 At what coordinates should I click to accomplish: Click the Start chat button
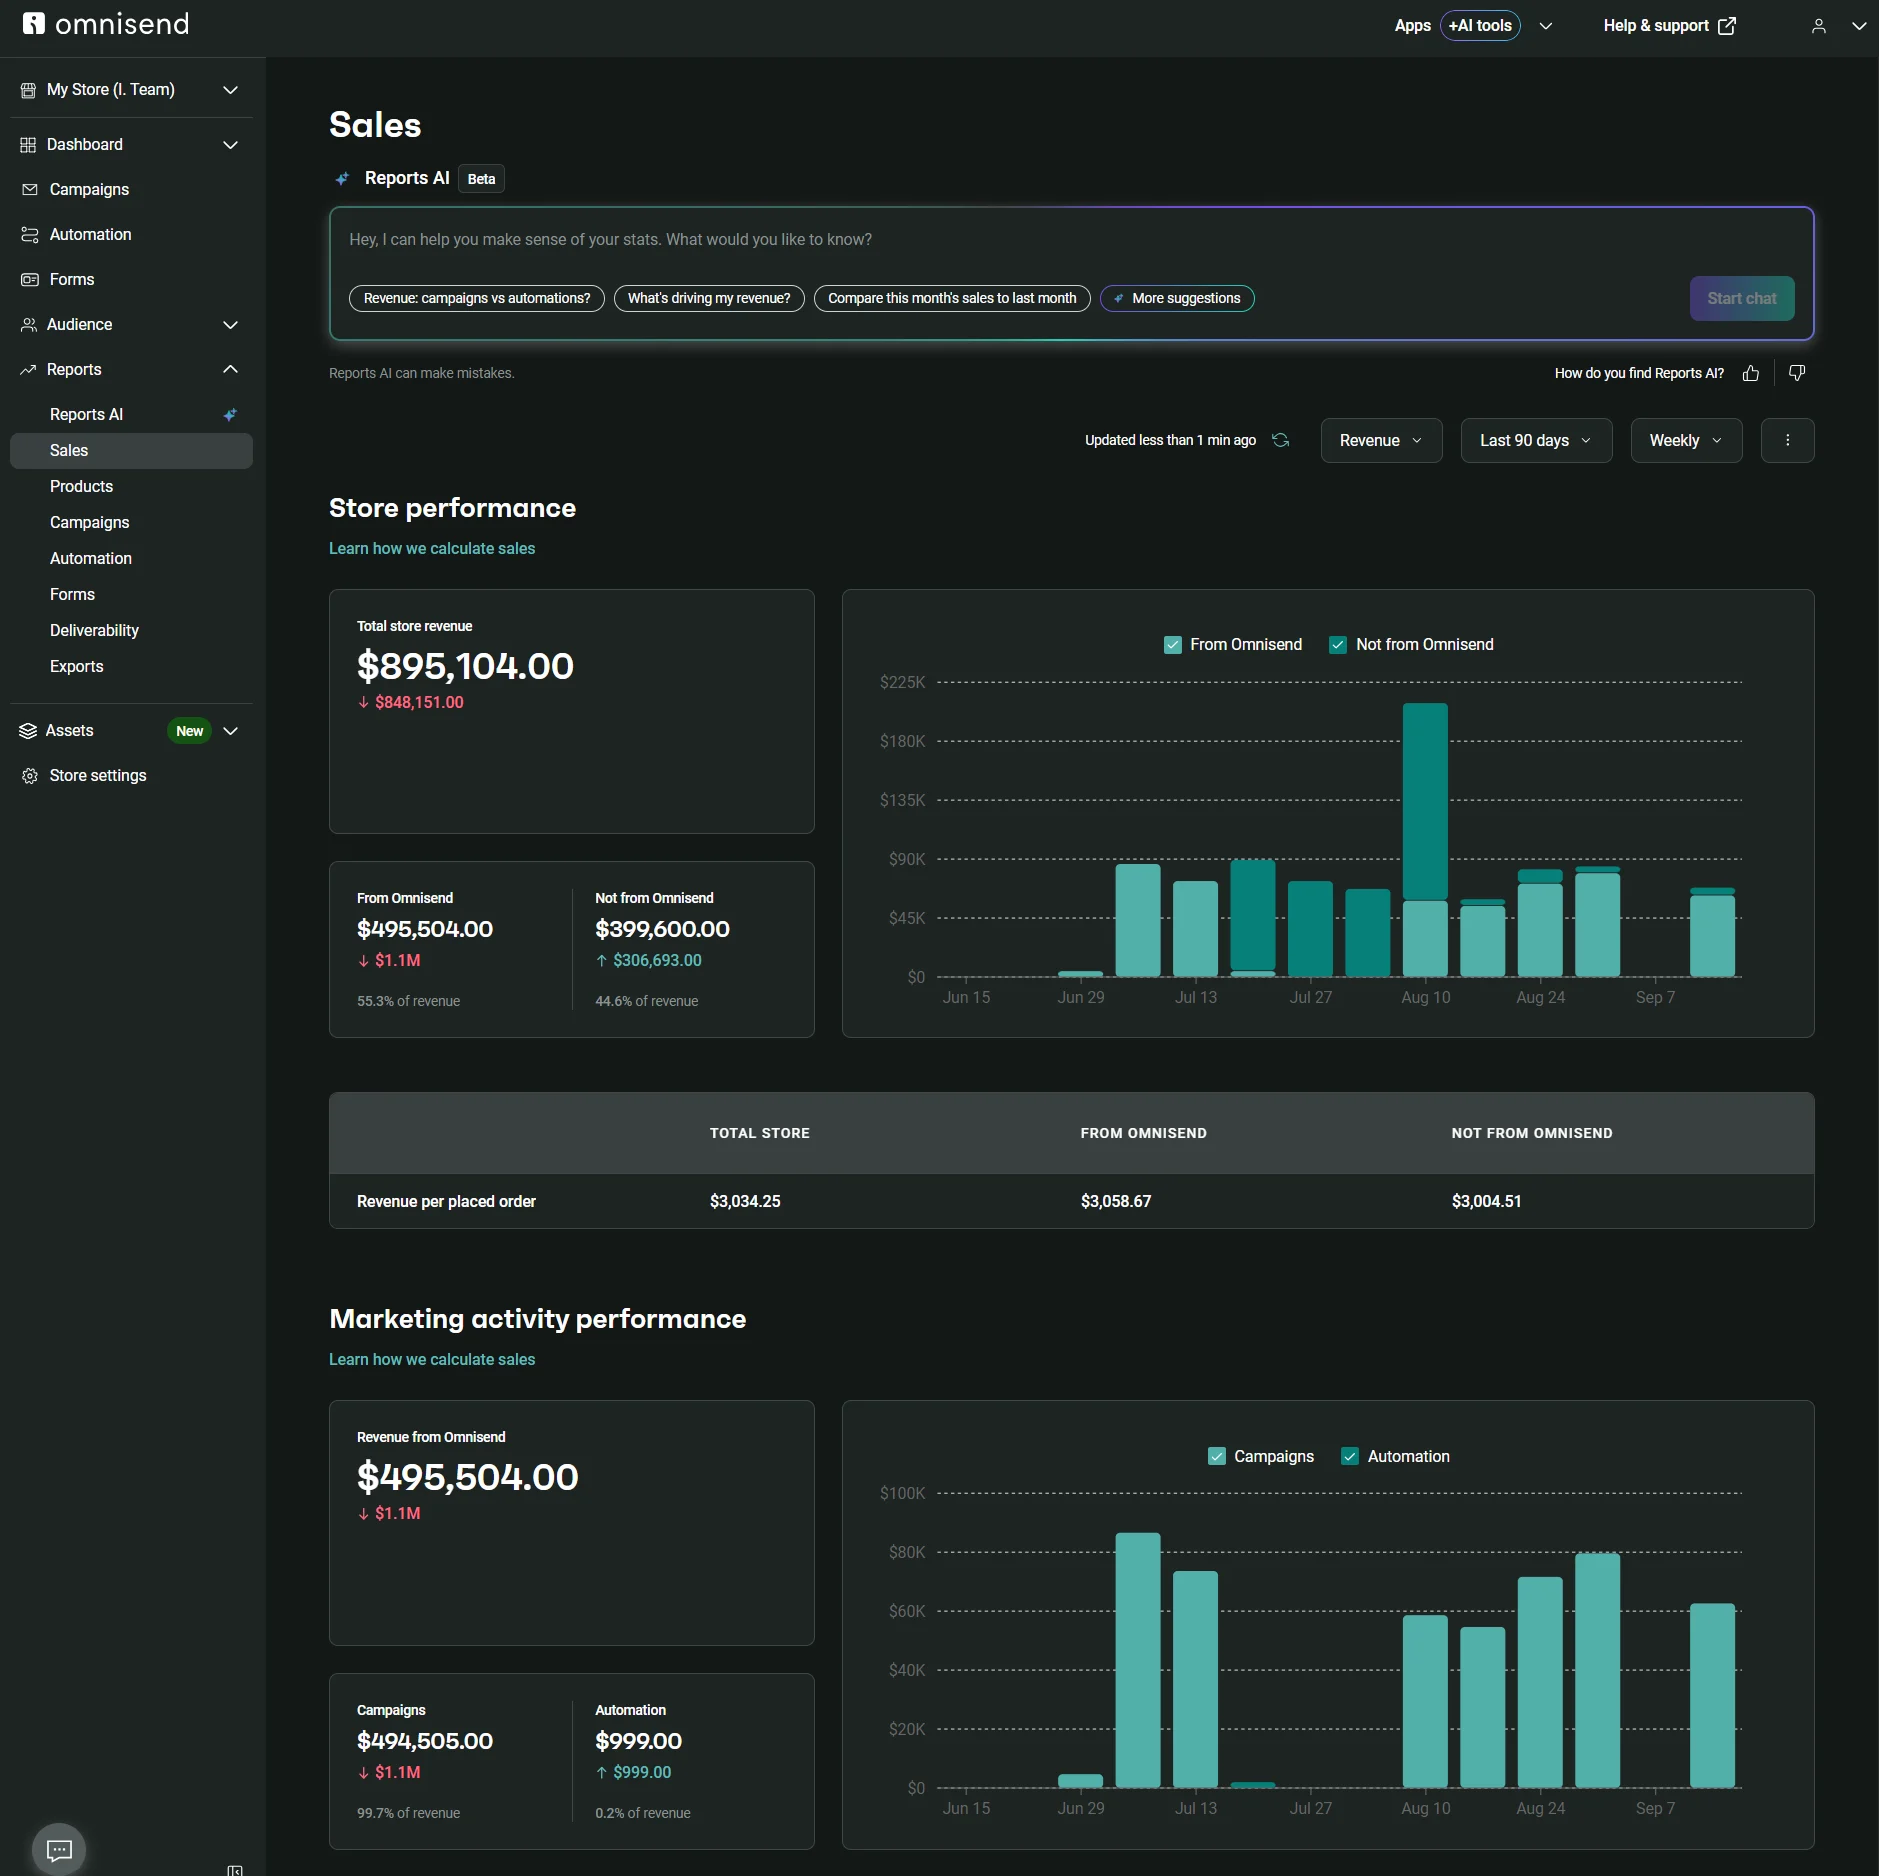[1742, 298]
